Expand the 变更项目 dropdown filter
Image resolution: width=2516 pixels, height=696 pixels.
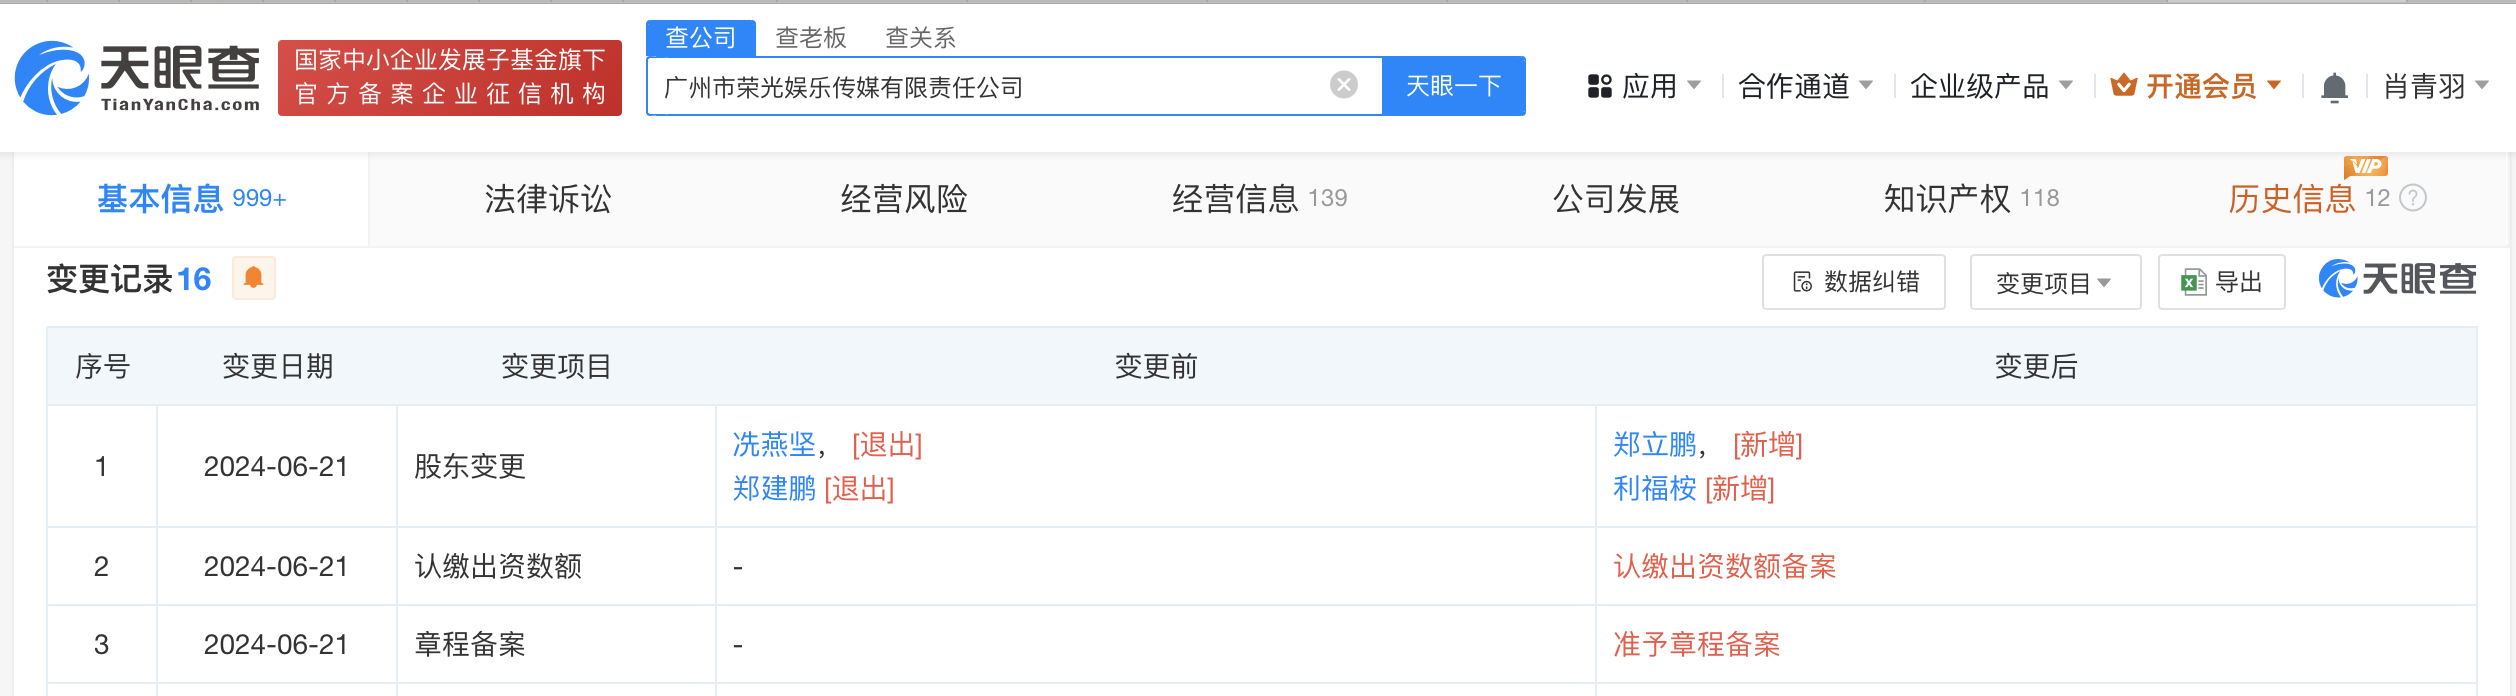(2054, 283)
